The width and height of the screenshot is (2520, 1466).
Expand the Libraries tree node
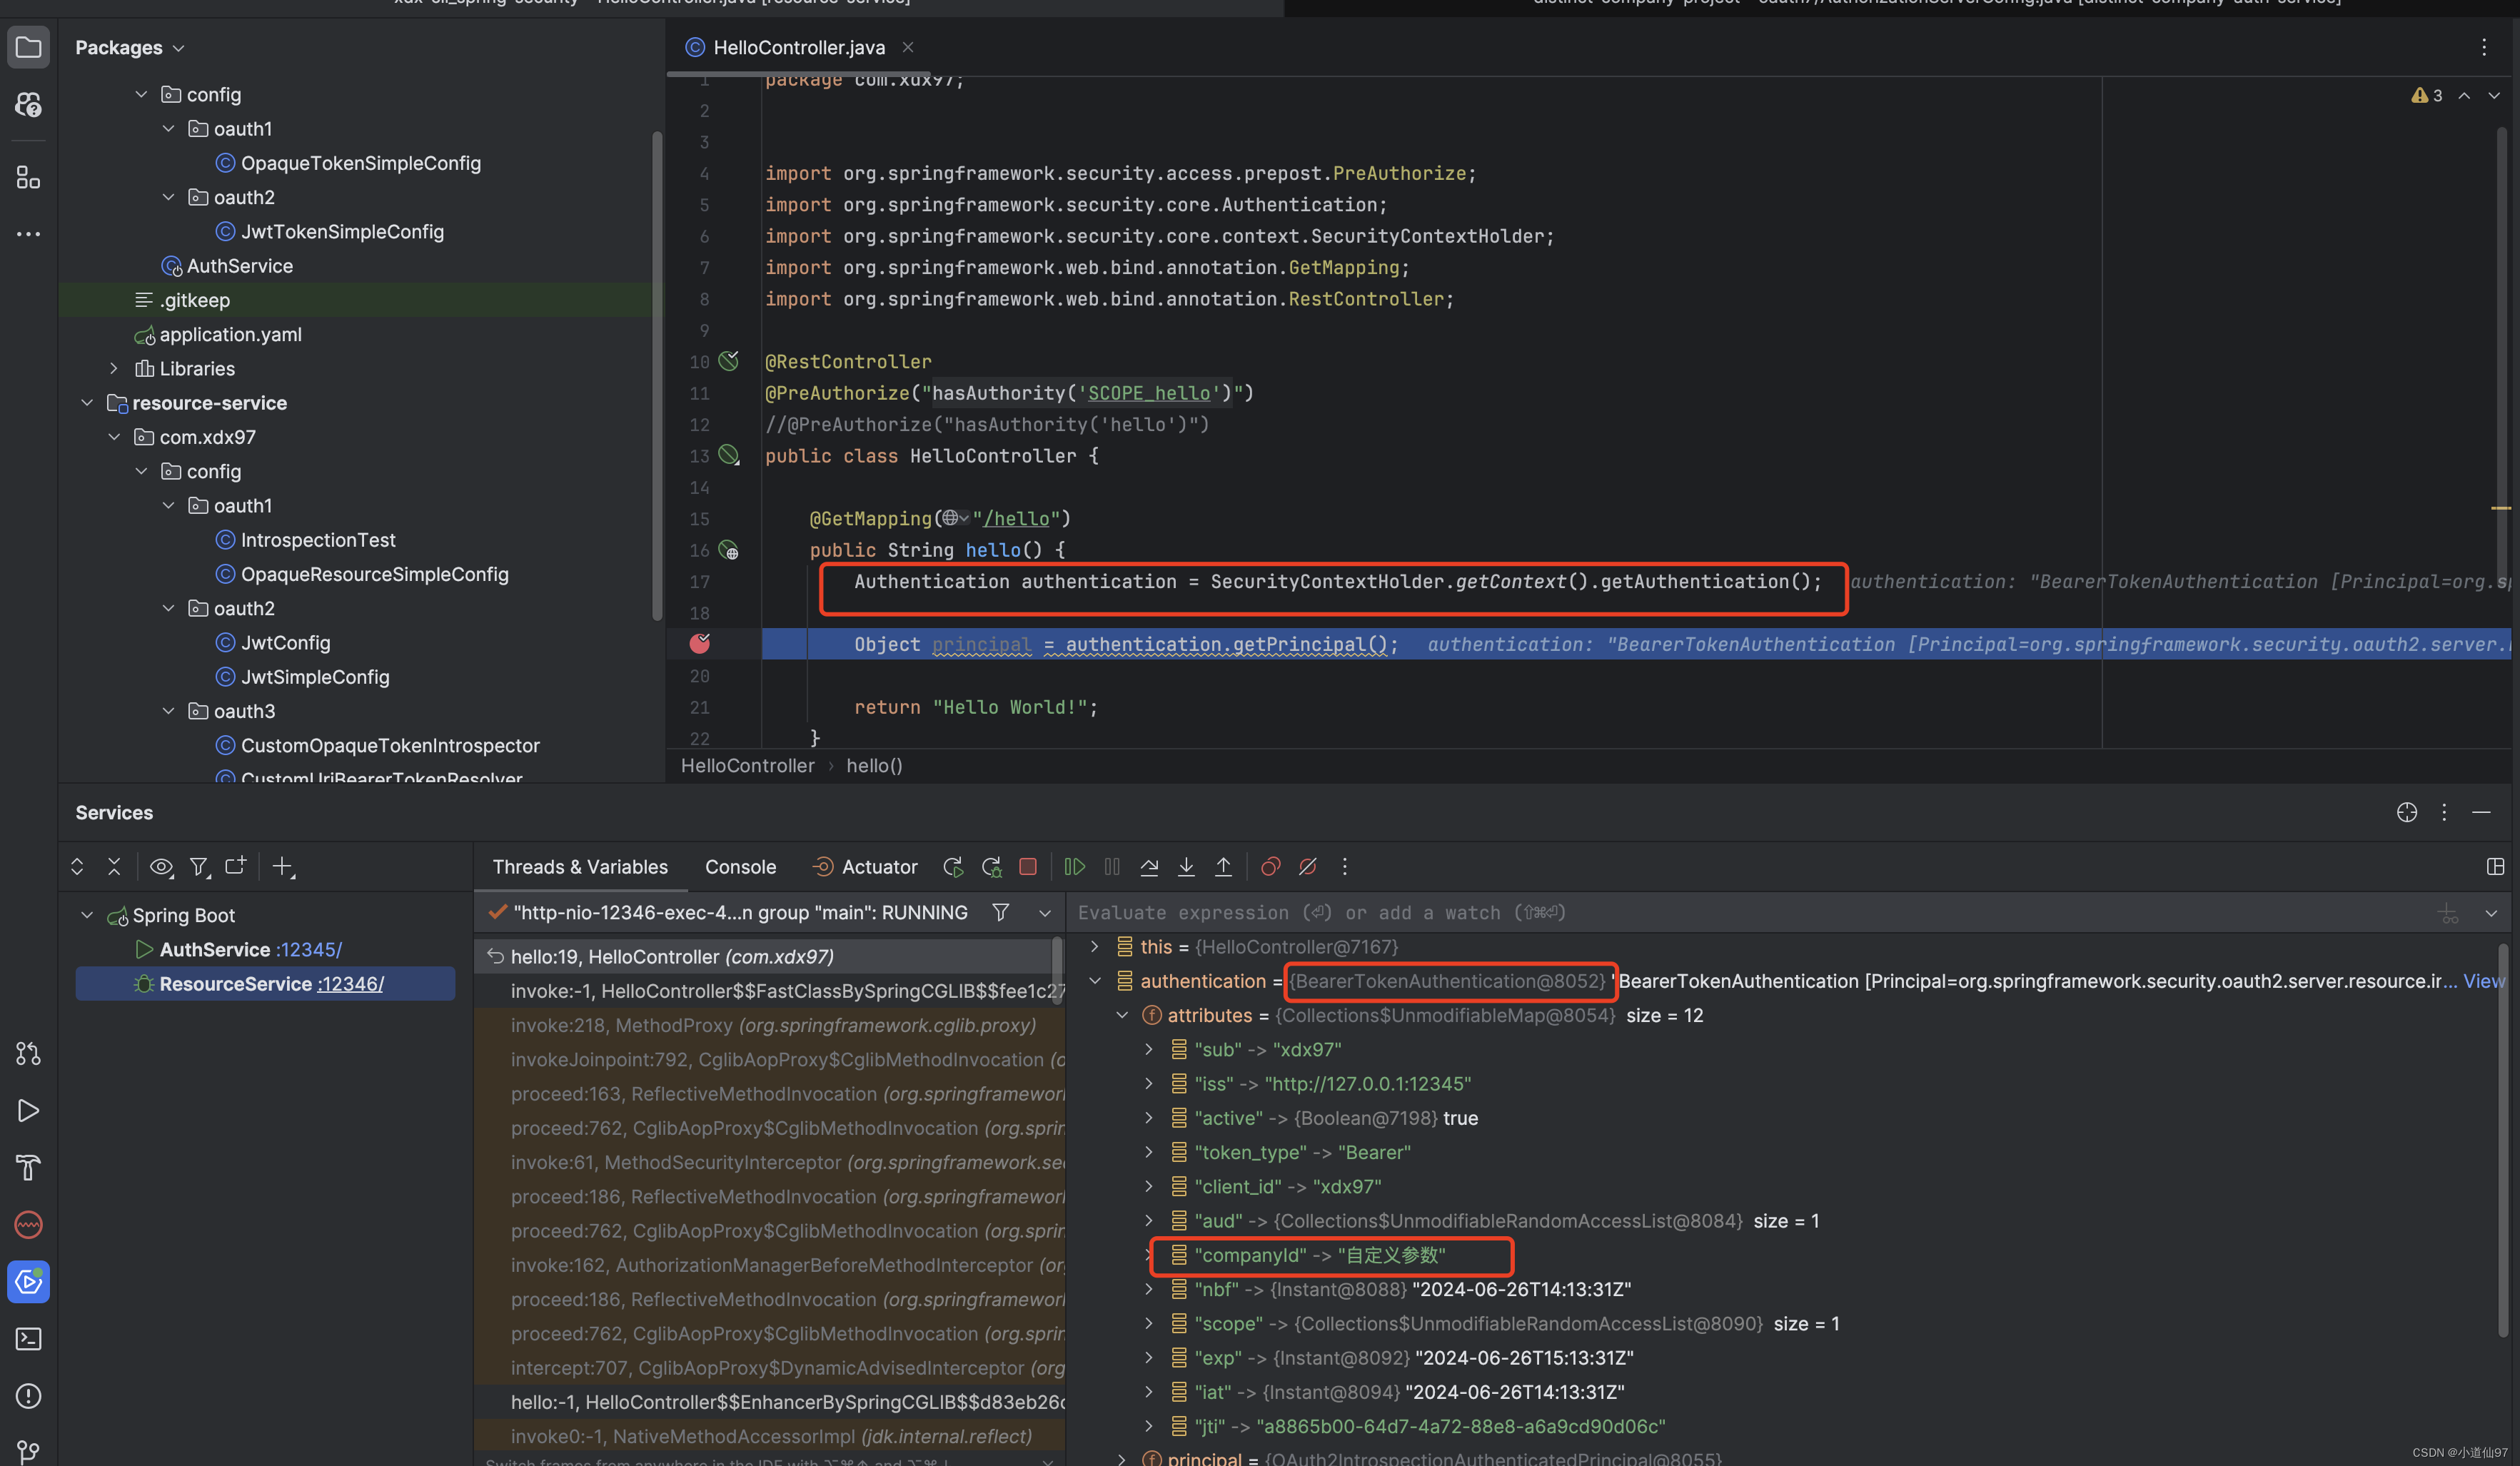(x=114, y=369)
